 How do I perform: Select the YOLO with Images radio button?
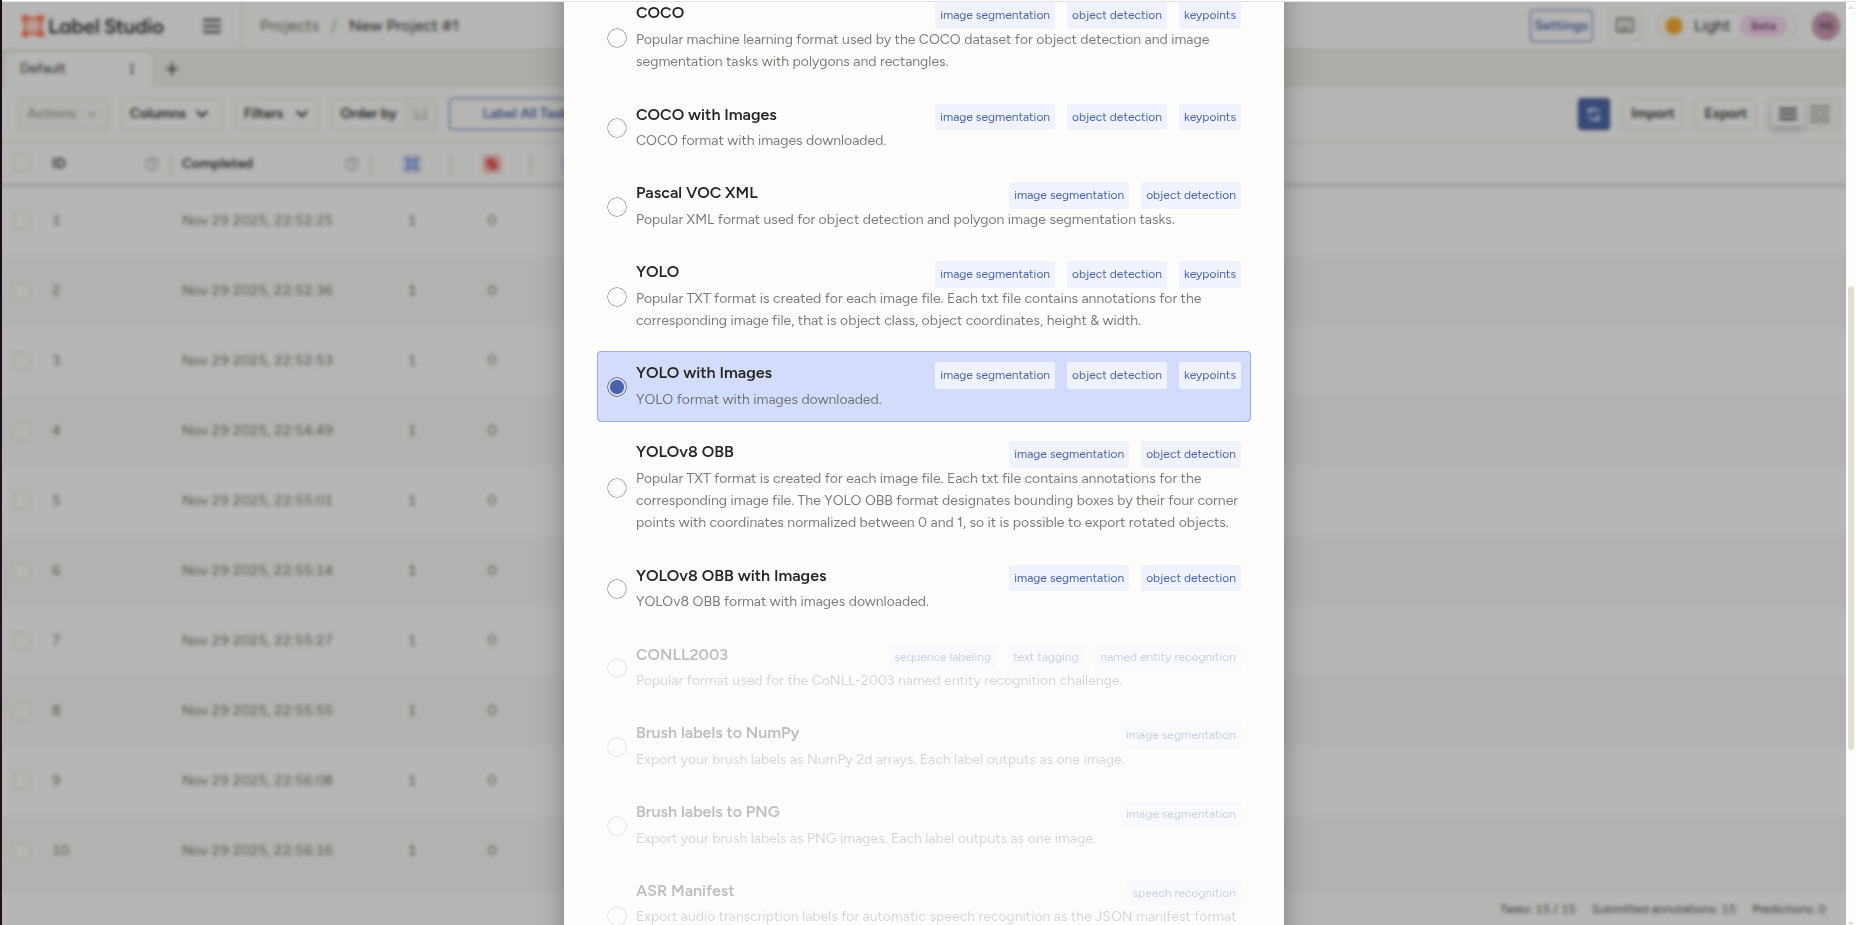(x=617, y=387)
